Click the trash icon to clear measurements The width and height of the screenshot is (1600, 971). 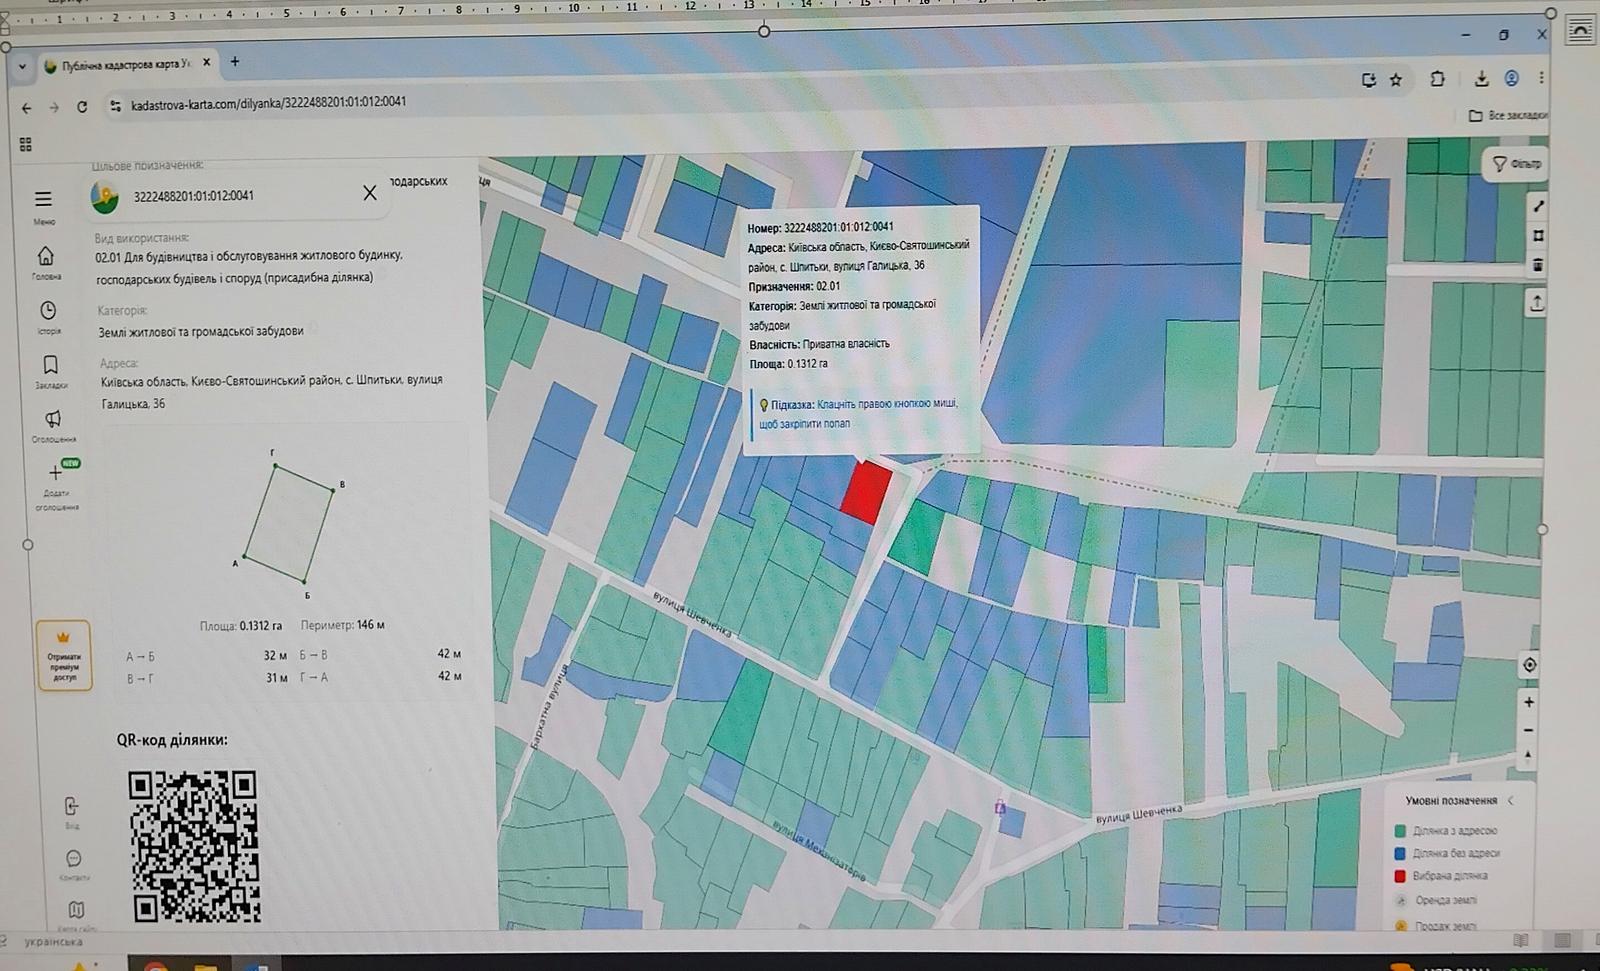tap(1538, 265)
